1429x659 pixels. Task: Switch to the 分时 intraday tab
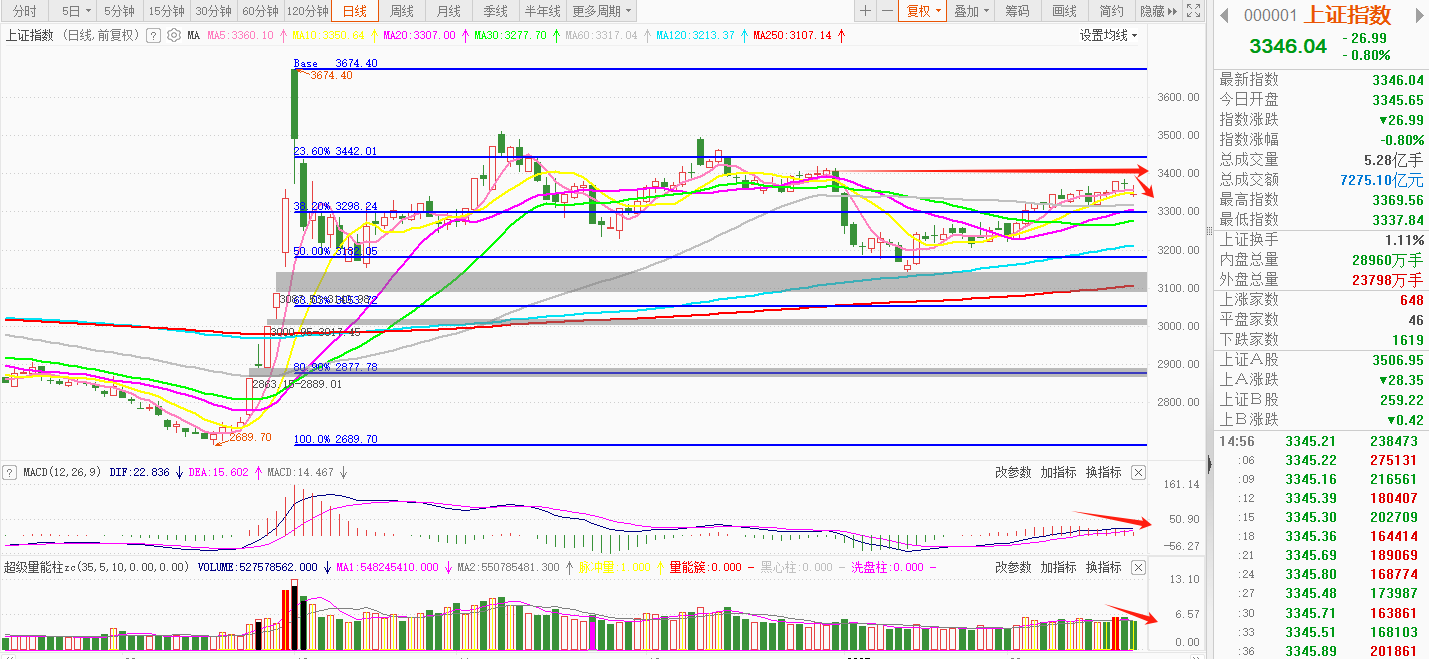pos(24,11)
